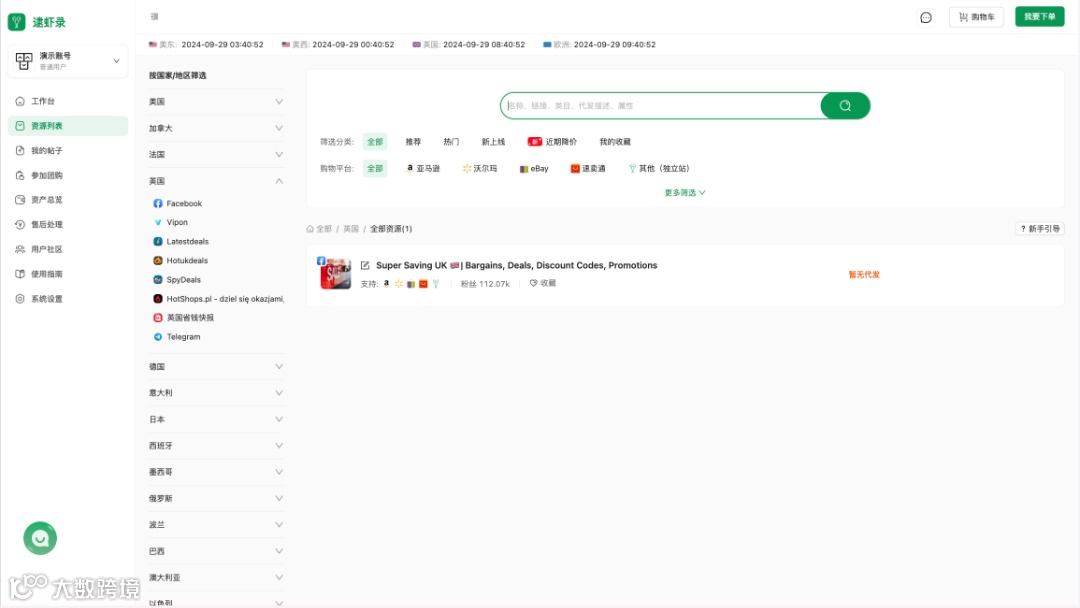
Task: Expand 更多筛选 options
Action: point(685,193)
